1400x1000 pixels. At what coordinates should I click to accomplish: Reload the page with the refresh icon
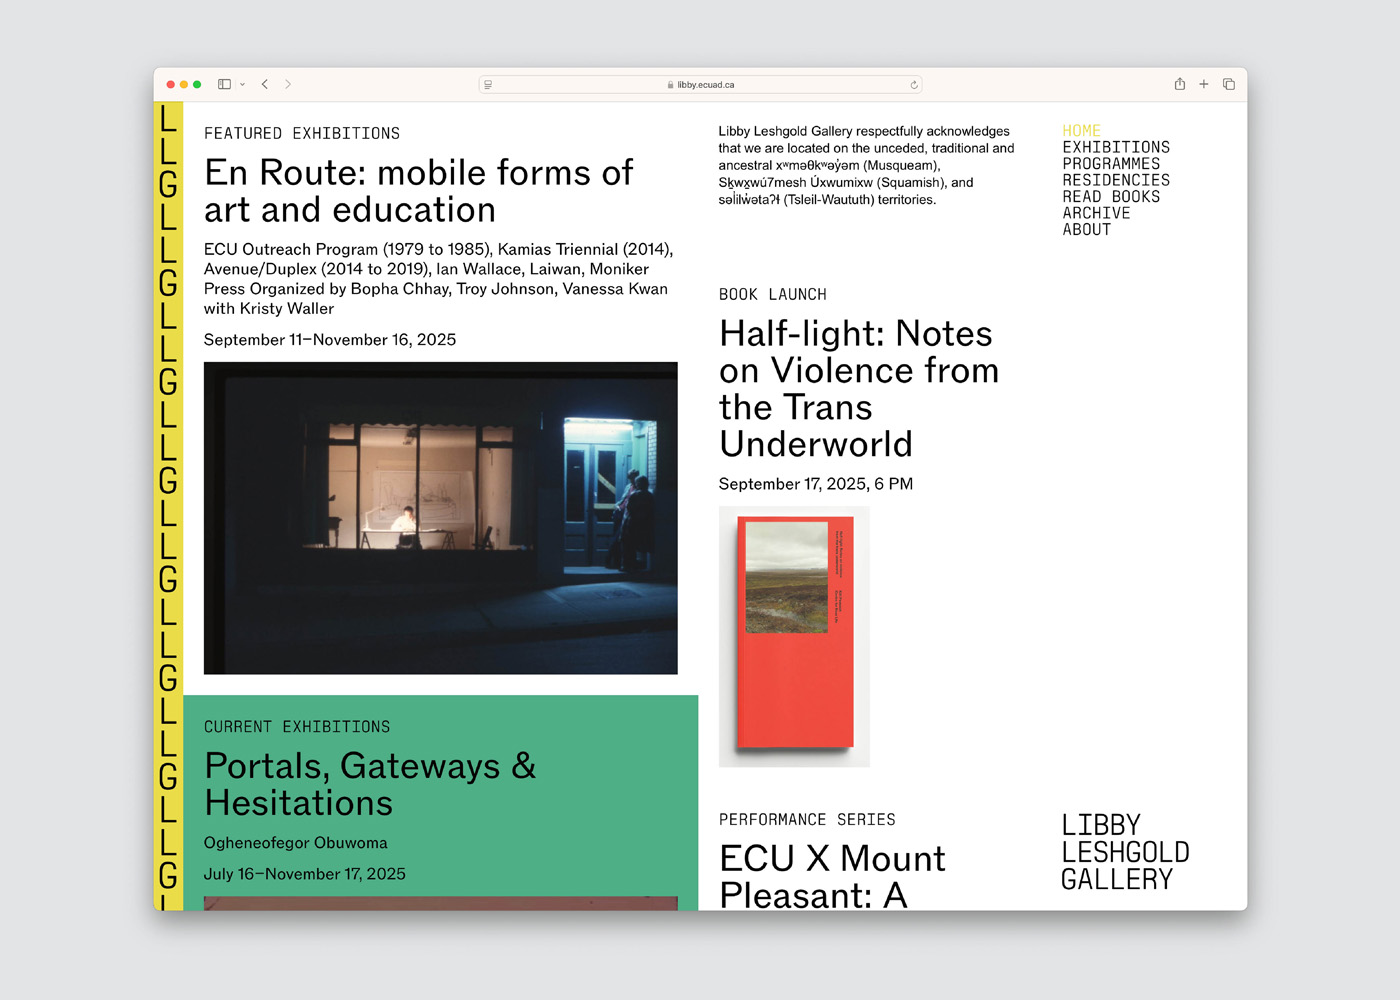click(x=914, y=85)
